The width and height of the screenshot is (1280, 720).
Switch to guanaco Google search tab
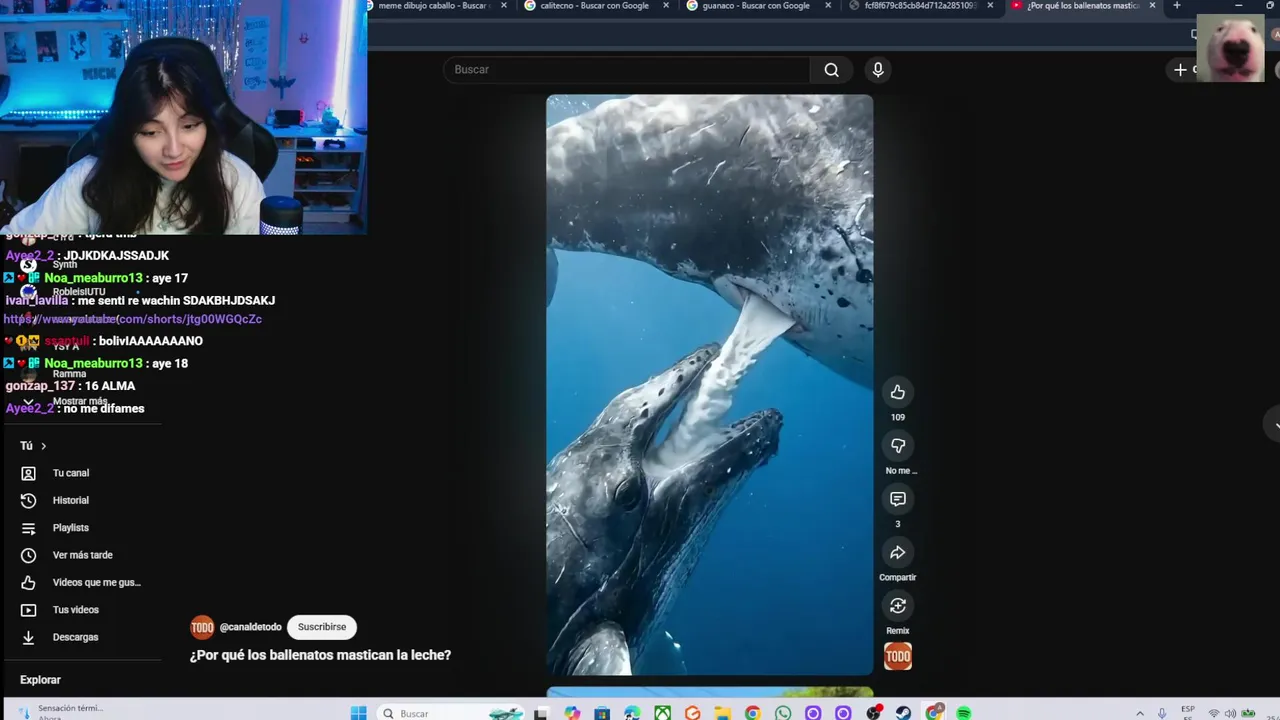click(756, 6)
